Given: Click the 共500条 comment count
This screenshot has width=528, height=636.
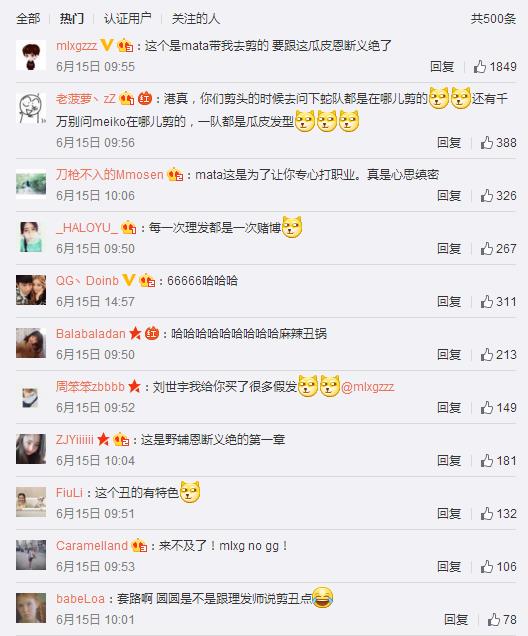Looking at the screenshot, I should [493, 19].
